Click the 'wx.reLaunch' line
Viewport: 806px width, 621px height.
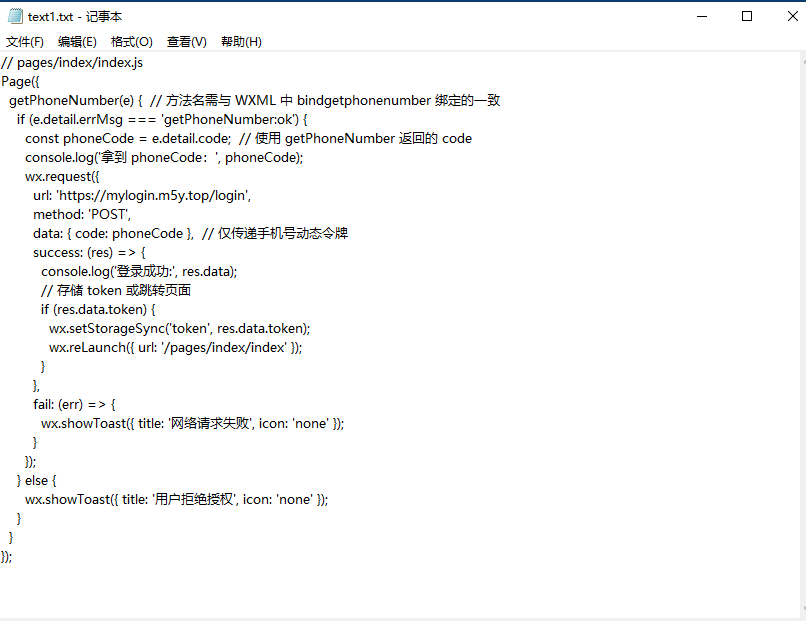pyautogui.click(x=176, y=348)
